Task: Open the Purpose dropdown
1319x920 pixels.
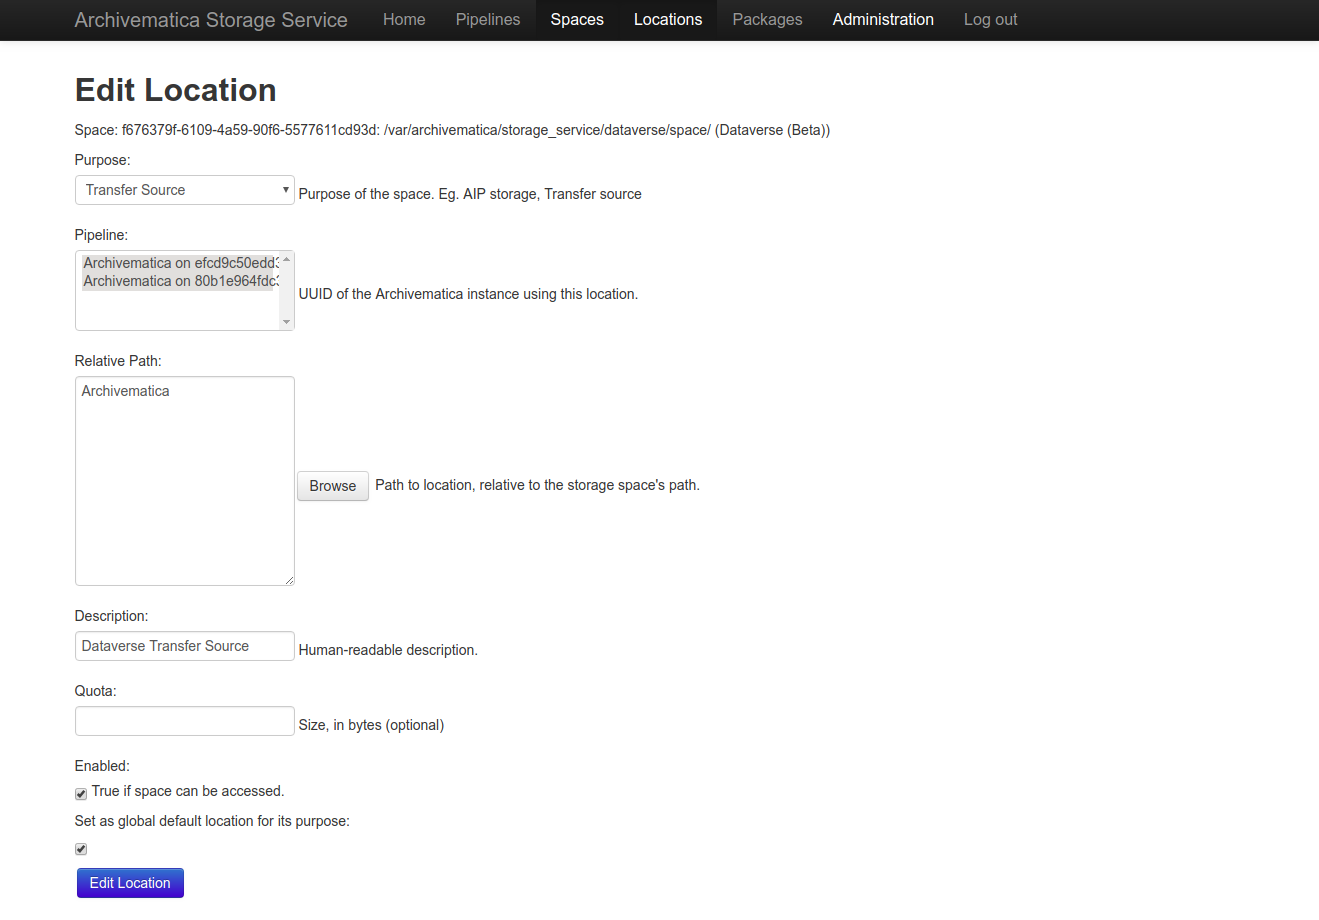Action: pos(184,189)
